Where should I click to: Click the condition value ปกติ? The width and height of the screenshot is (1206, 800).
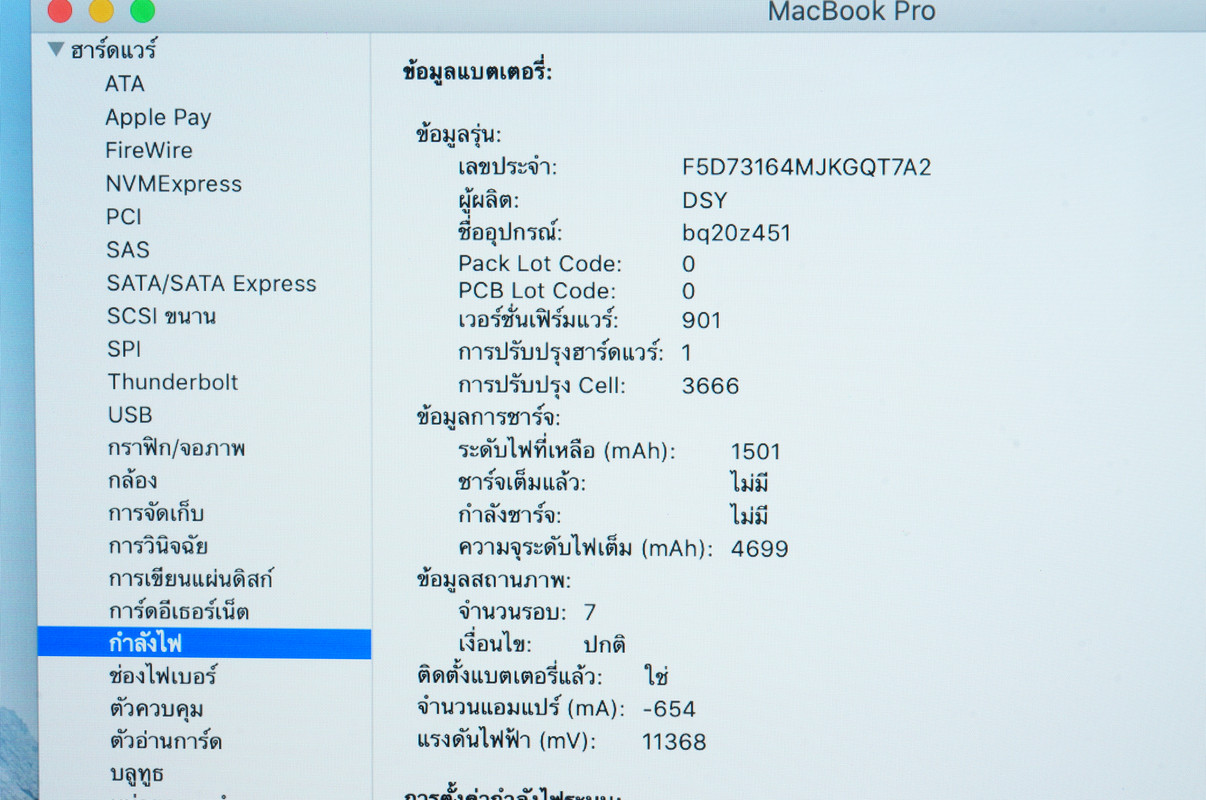[x=605, y=644]
